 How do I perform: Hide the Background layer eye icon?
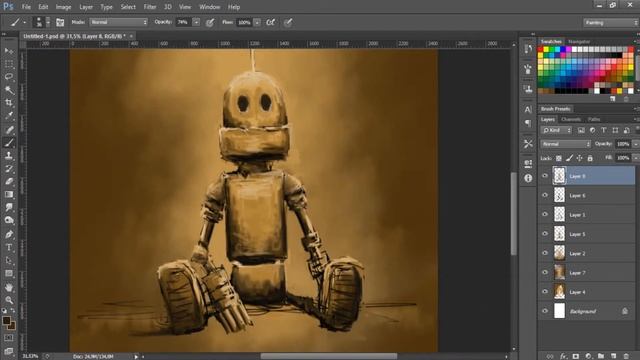coord(545,311)
